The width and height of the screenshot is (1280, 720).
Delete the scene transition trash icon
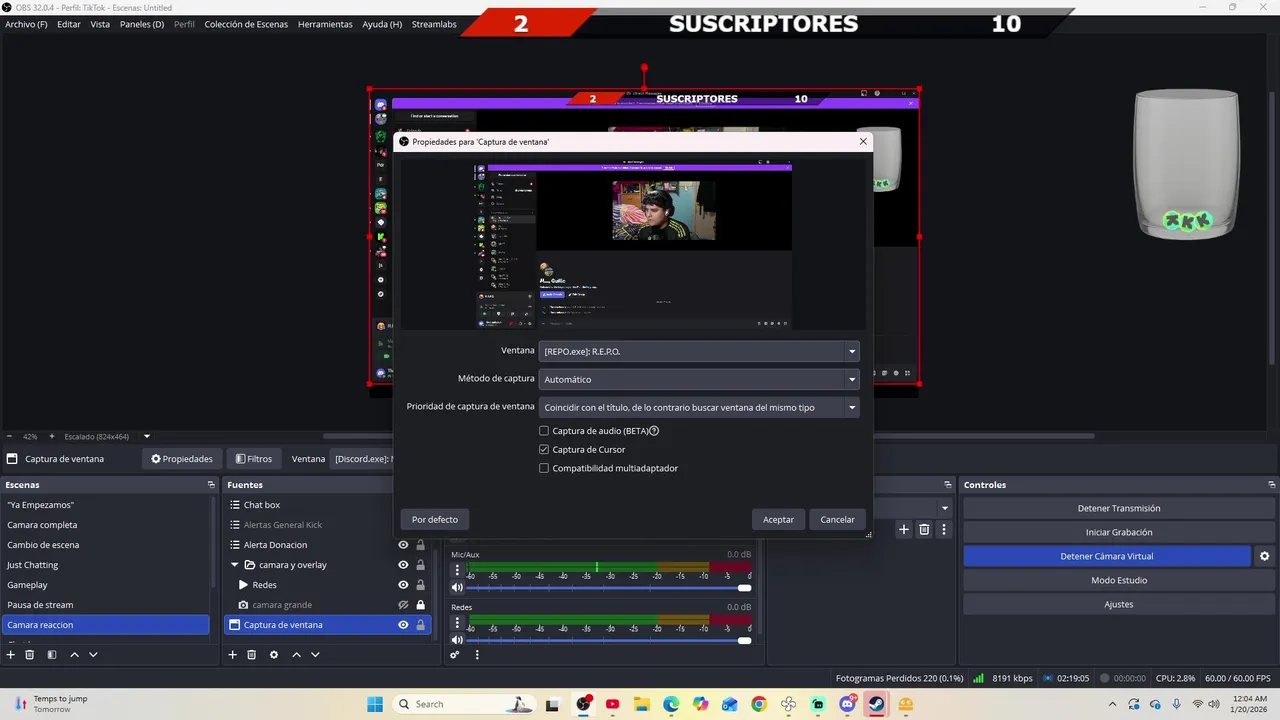pyautogui.click(x=924, y=529)
